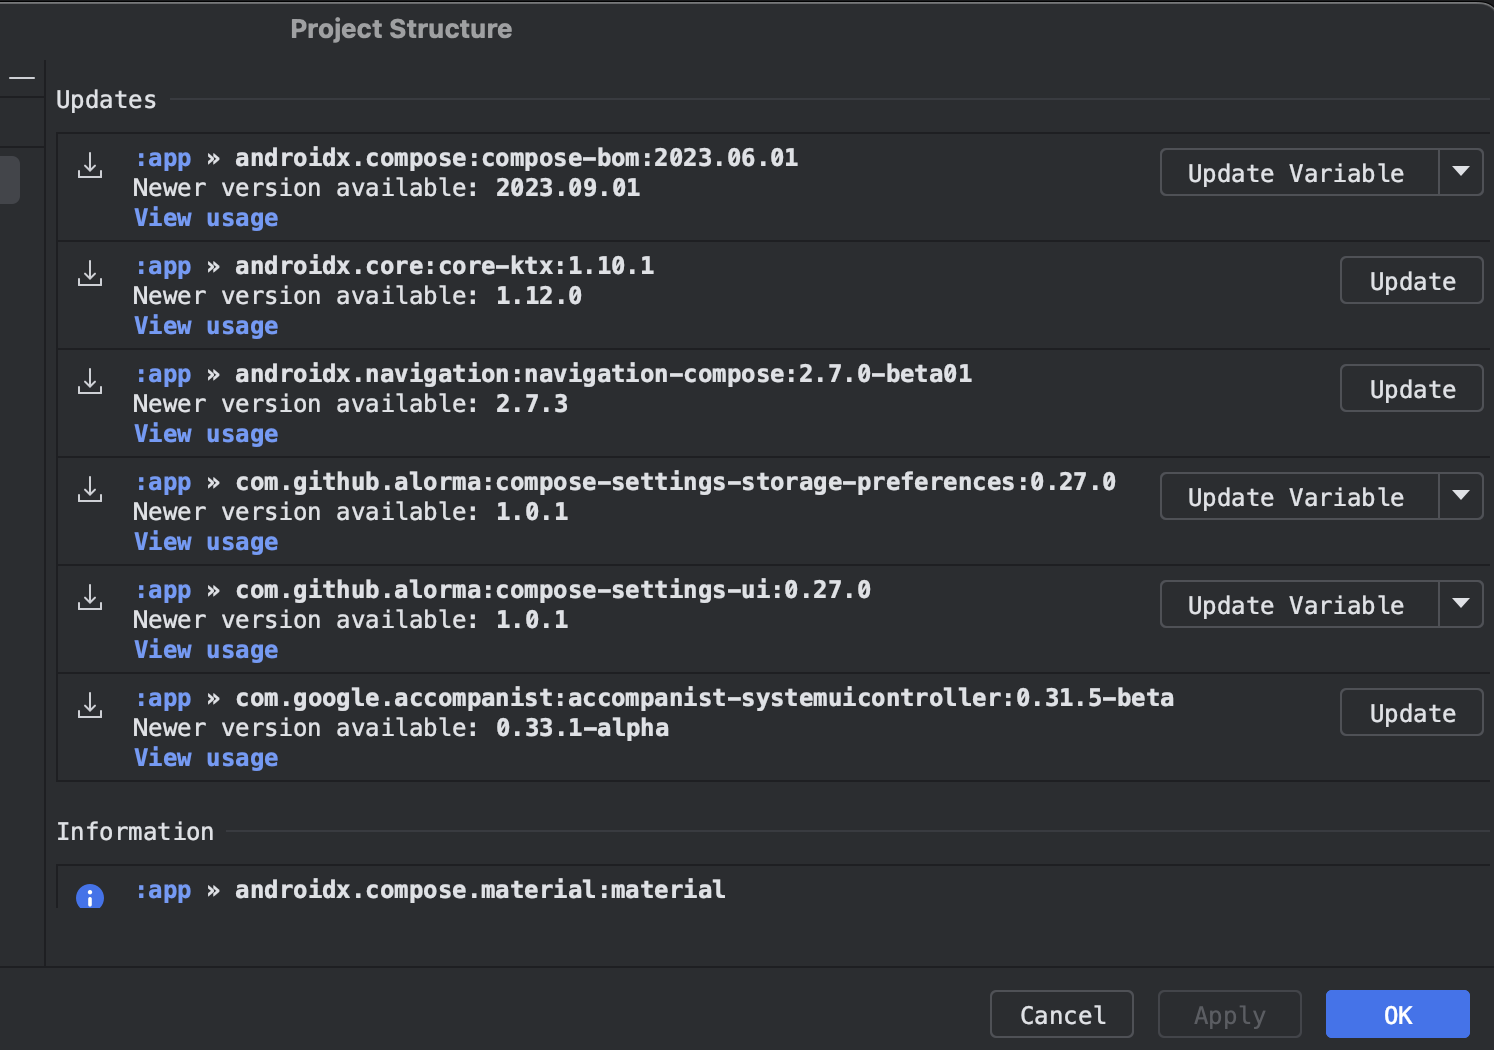
Task: Click View usage for compose-settings-ui
Action: click(206, 650)
